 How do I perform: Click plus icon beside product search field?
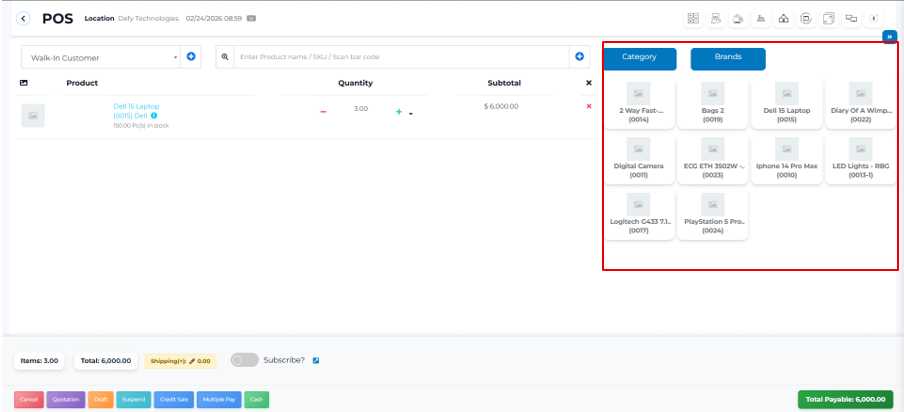point(580,57)
